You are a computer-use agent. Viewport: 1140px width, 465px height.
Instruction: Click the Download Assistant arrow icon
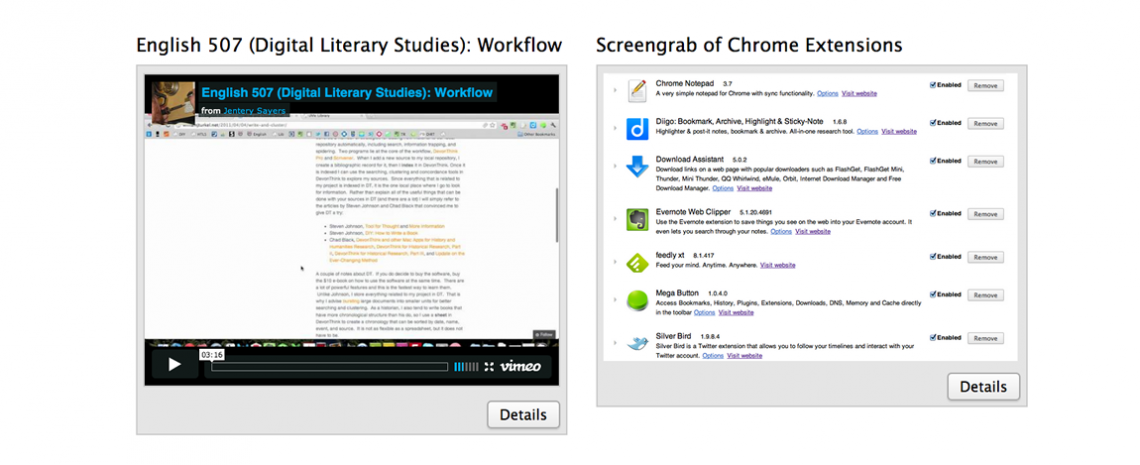(637, 167)
